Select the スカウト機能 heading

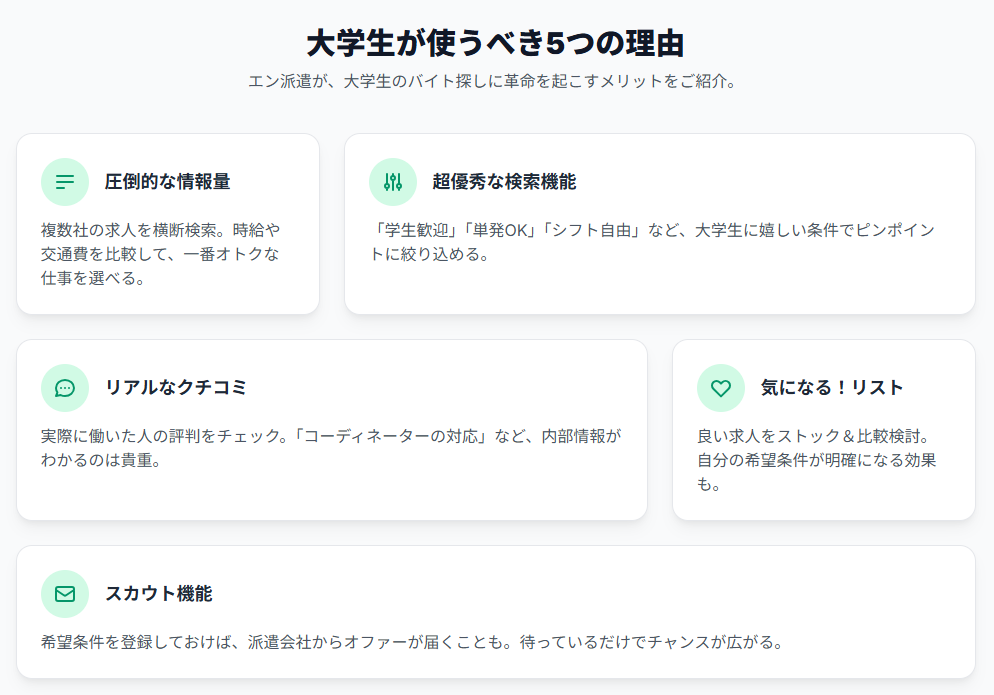(x=158, y=594)
